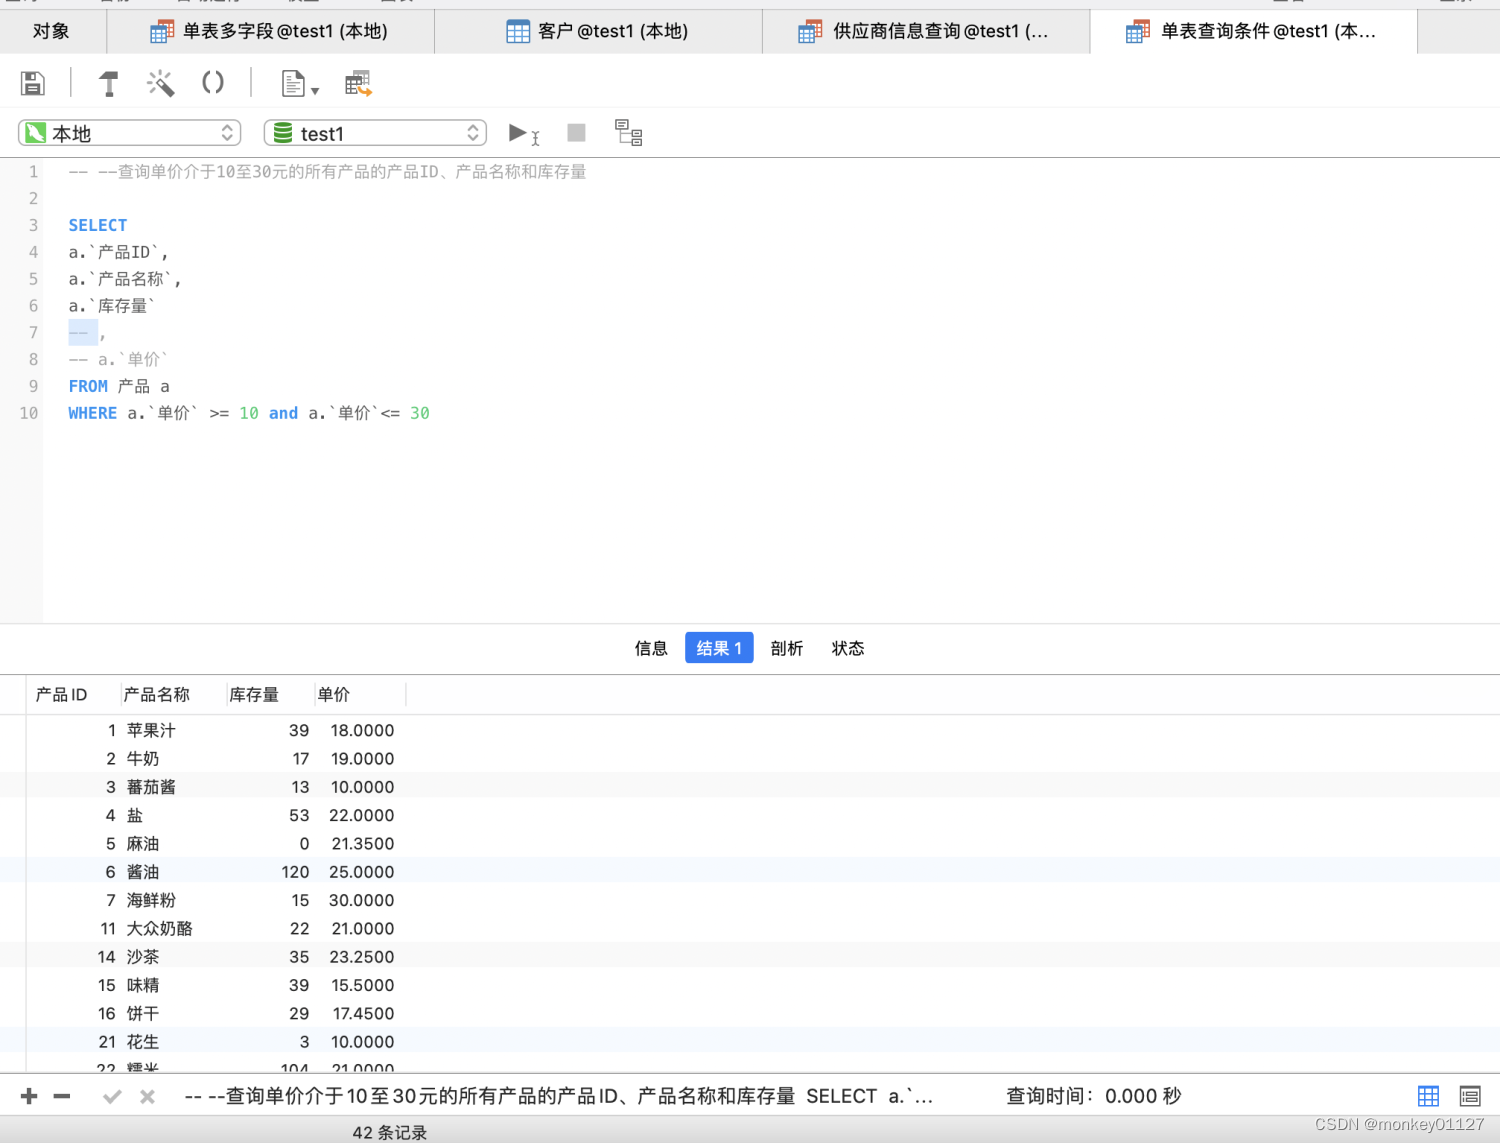Image resolution: width=1500 pixels, height=1143 pixels.
Task: Click the 库存量 column header
Action: (x=269, y=694)
